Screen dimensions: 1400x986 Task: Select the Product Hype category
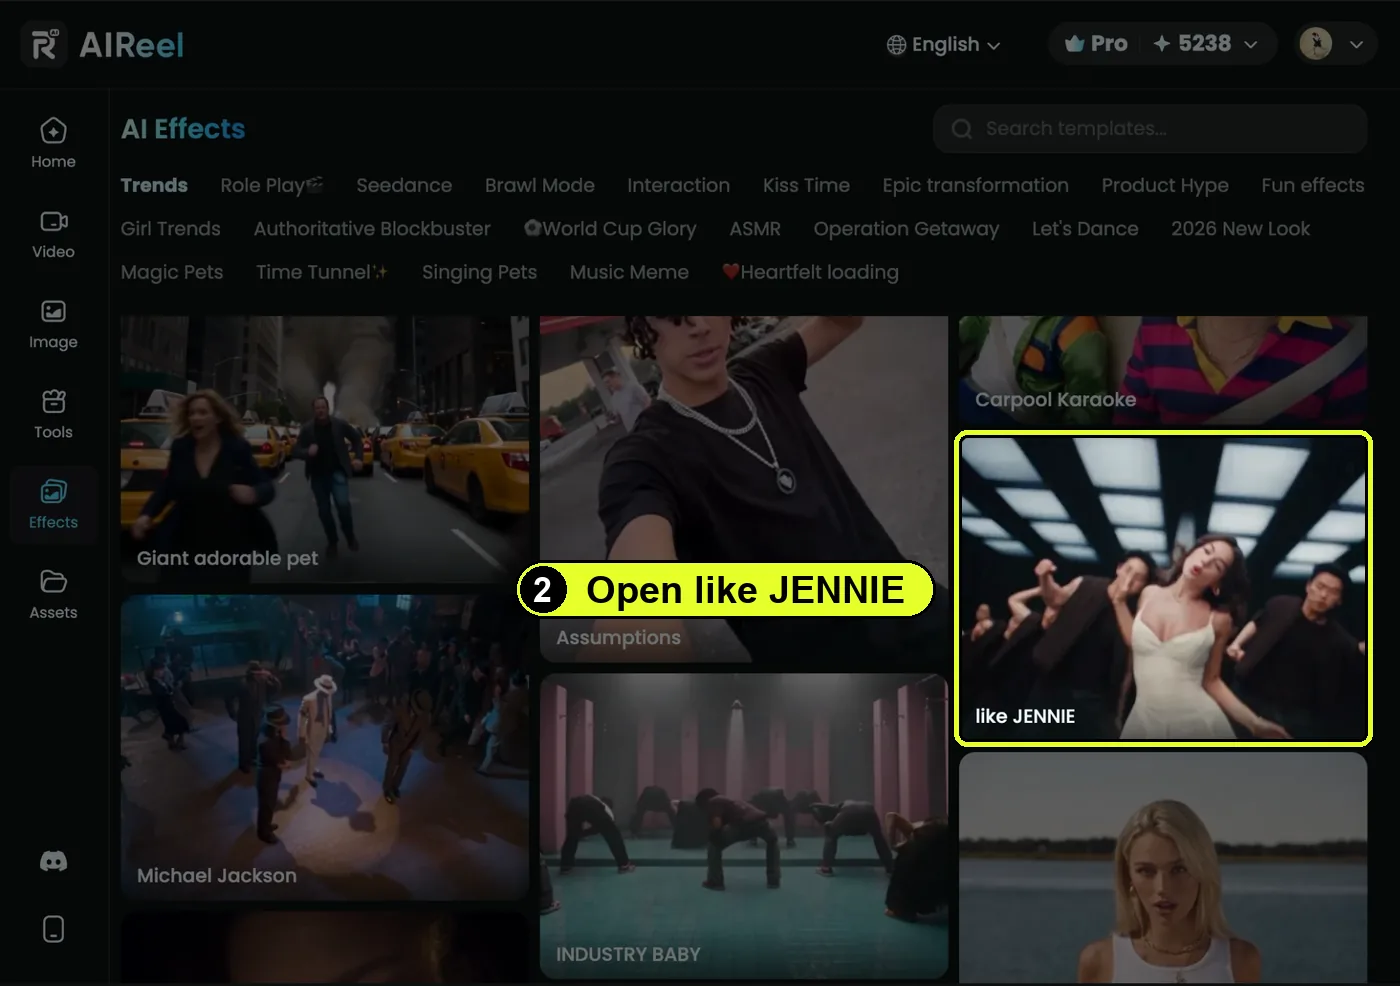click(x=1165, y=185)
